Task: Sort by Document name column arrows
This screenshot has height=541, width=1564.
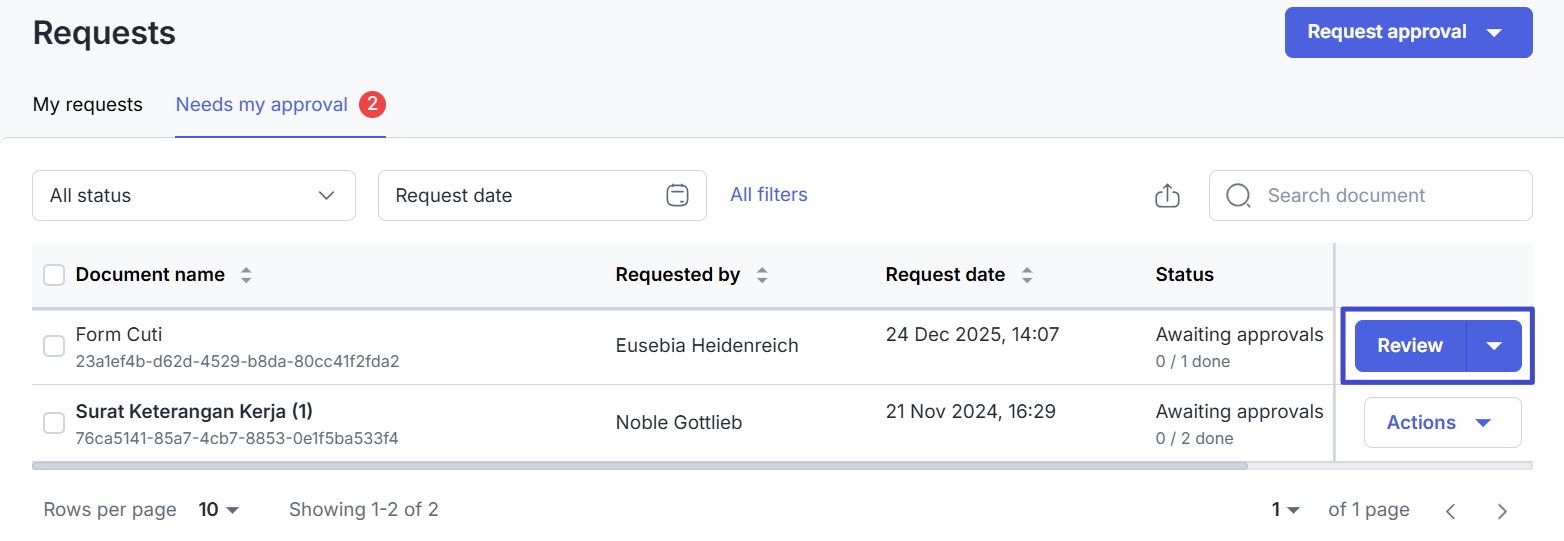Action: pos(246,275)
